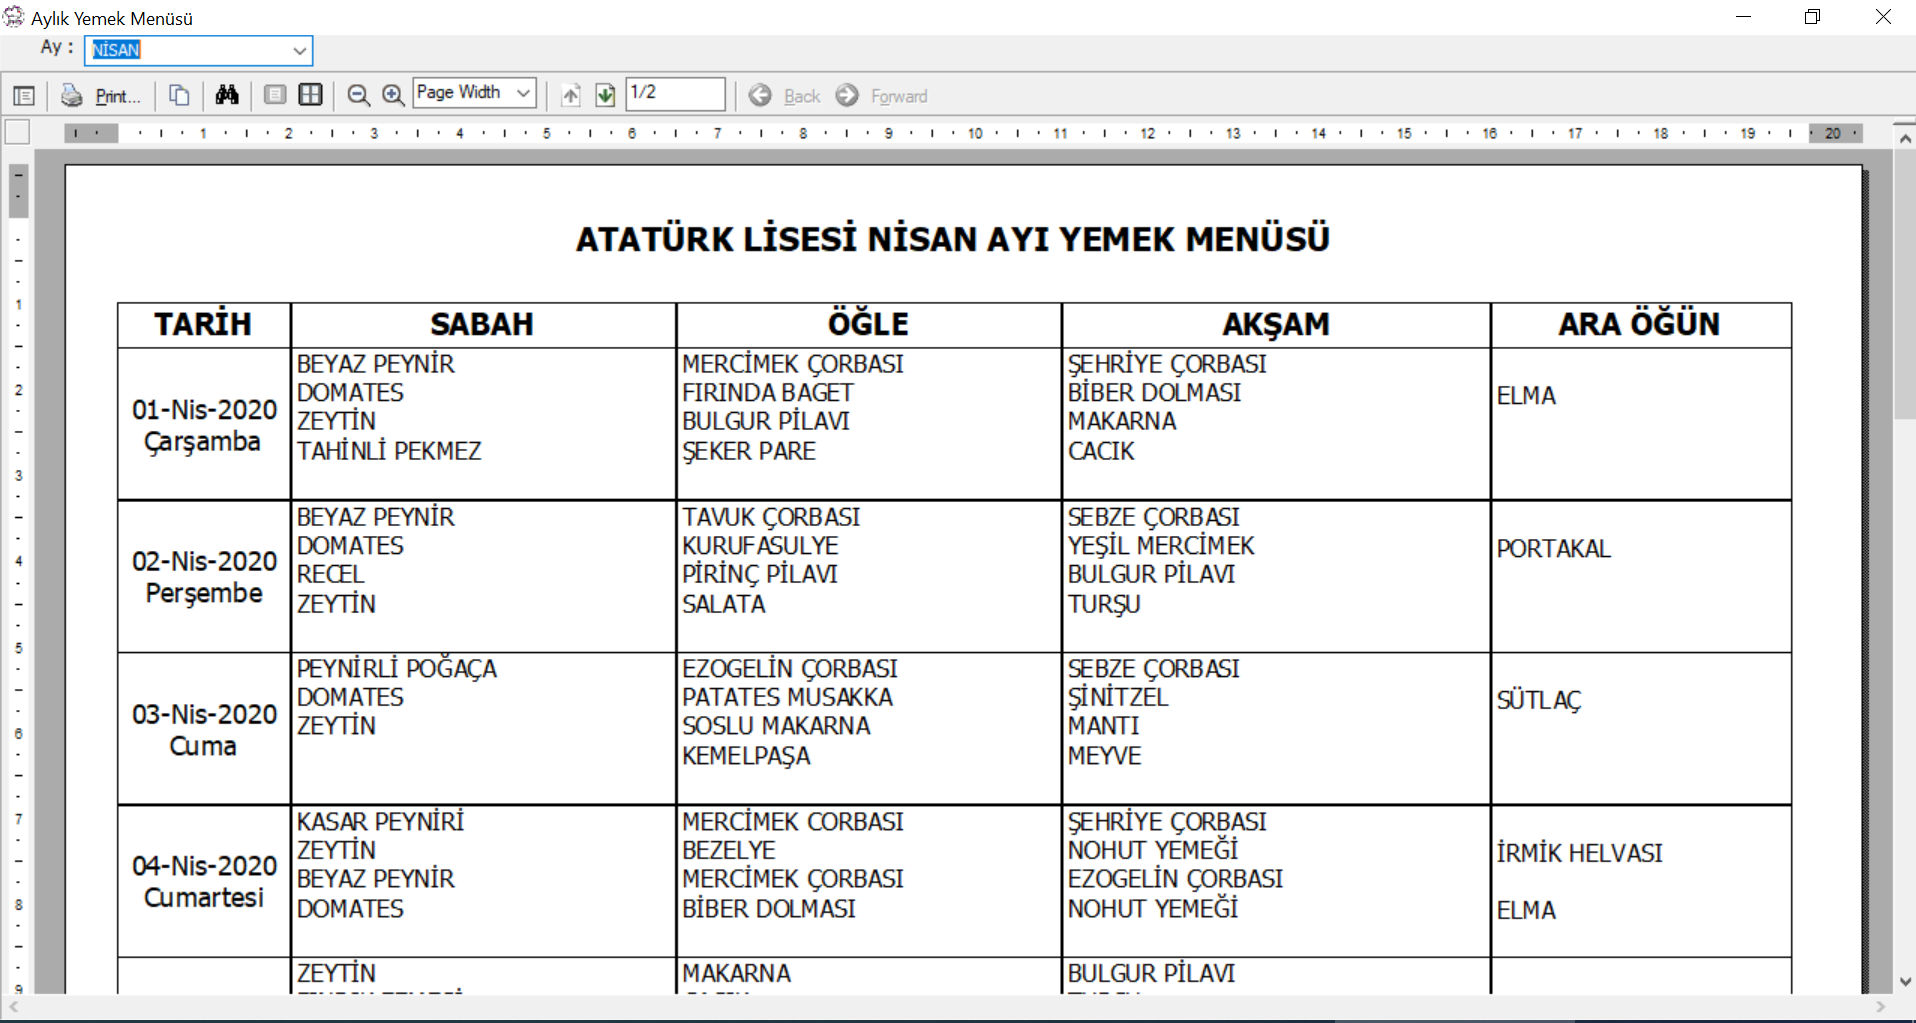1916x1023 pixels.
Task: Click the copy pages icon
Action: coord(179,95)
